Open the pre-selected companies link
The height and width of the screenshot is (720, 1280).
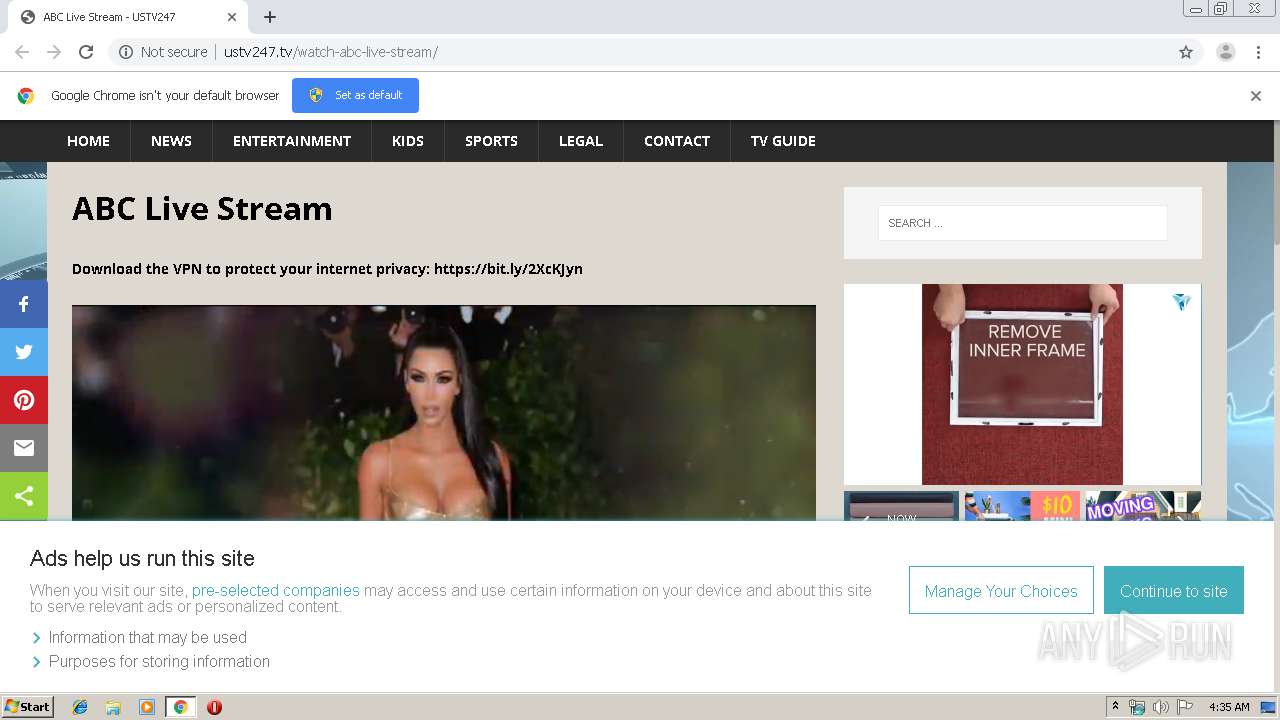pos(275,590)
